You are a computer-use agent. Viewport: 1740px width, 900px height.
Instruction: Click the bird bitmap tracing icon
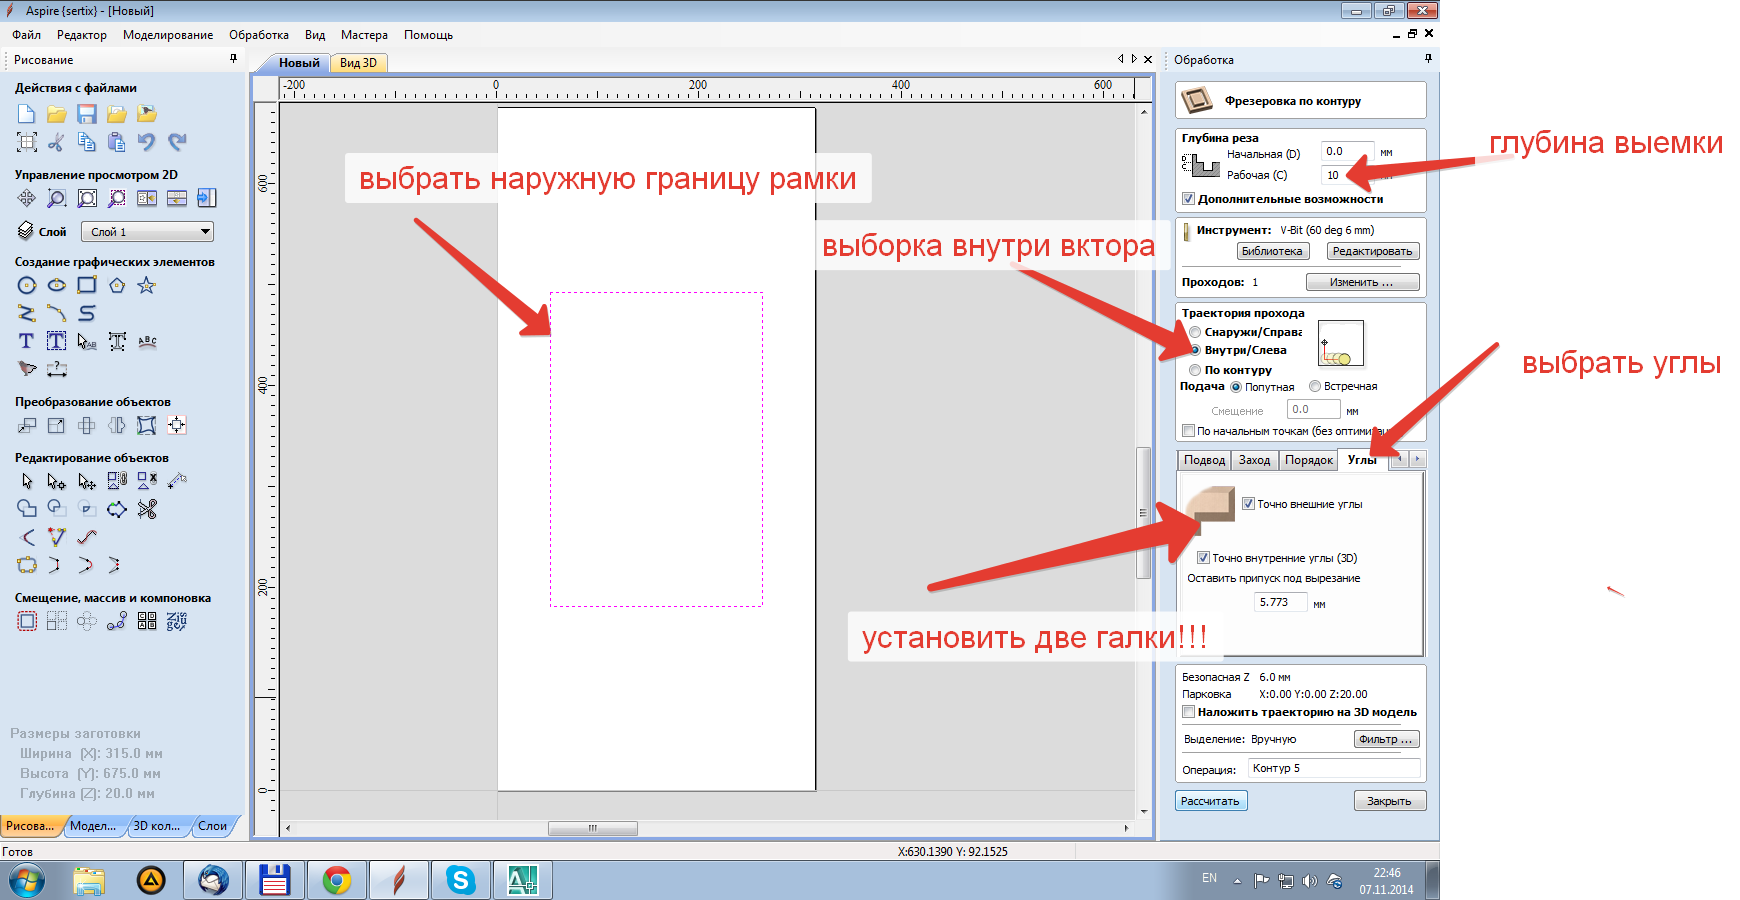tap(27, 369)
